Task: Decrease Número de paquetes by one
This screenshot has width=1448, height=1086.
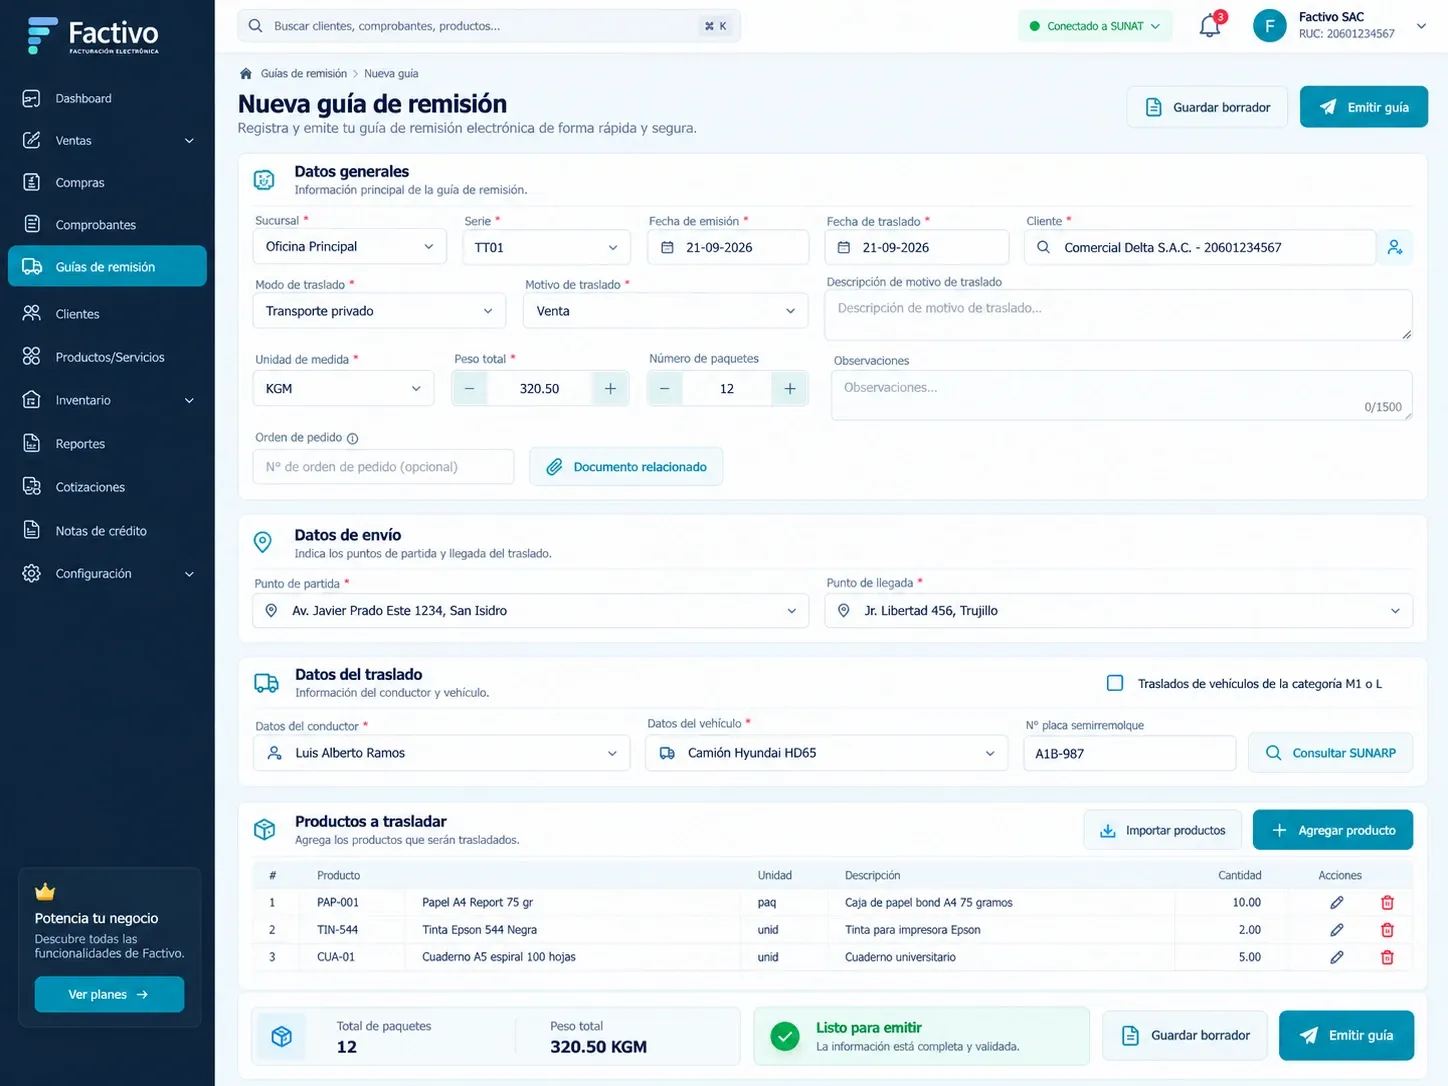Action: coord(665,388)
